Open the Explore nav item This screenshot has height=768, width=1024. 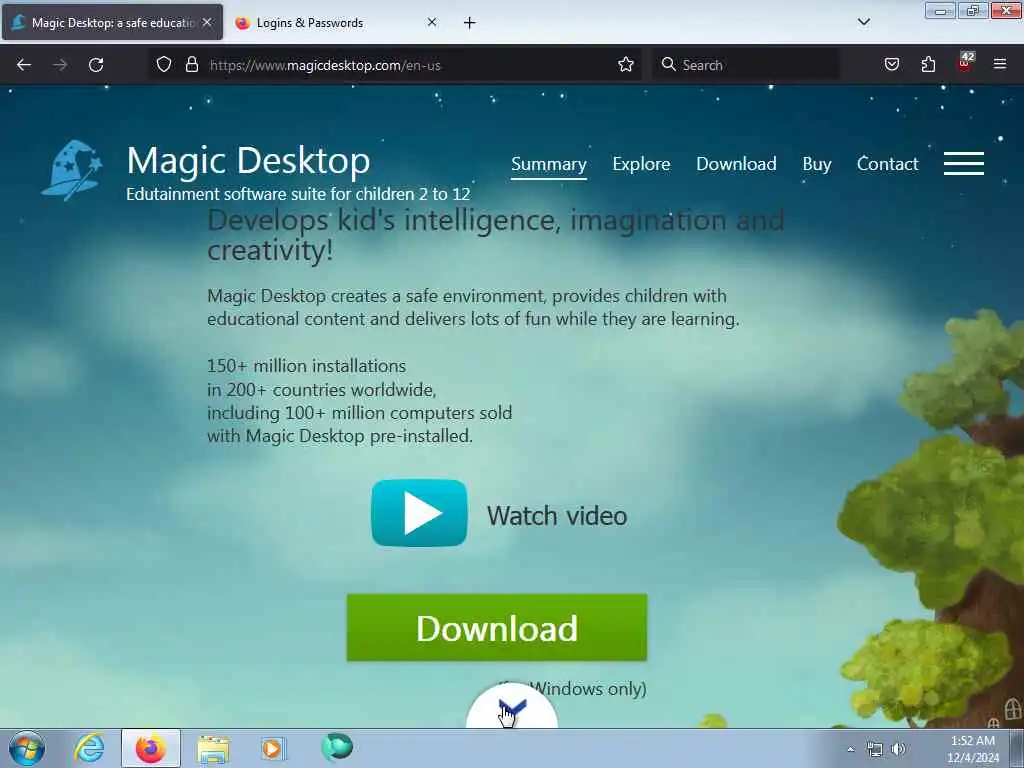click(641, 164)
